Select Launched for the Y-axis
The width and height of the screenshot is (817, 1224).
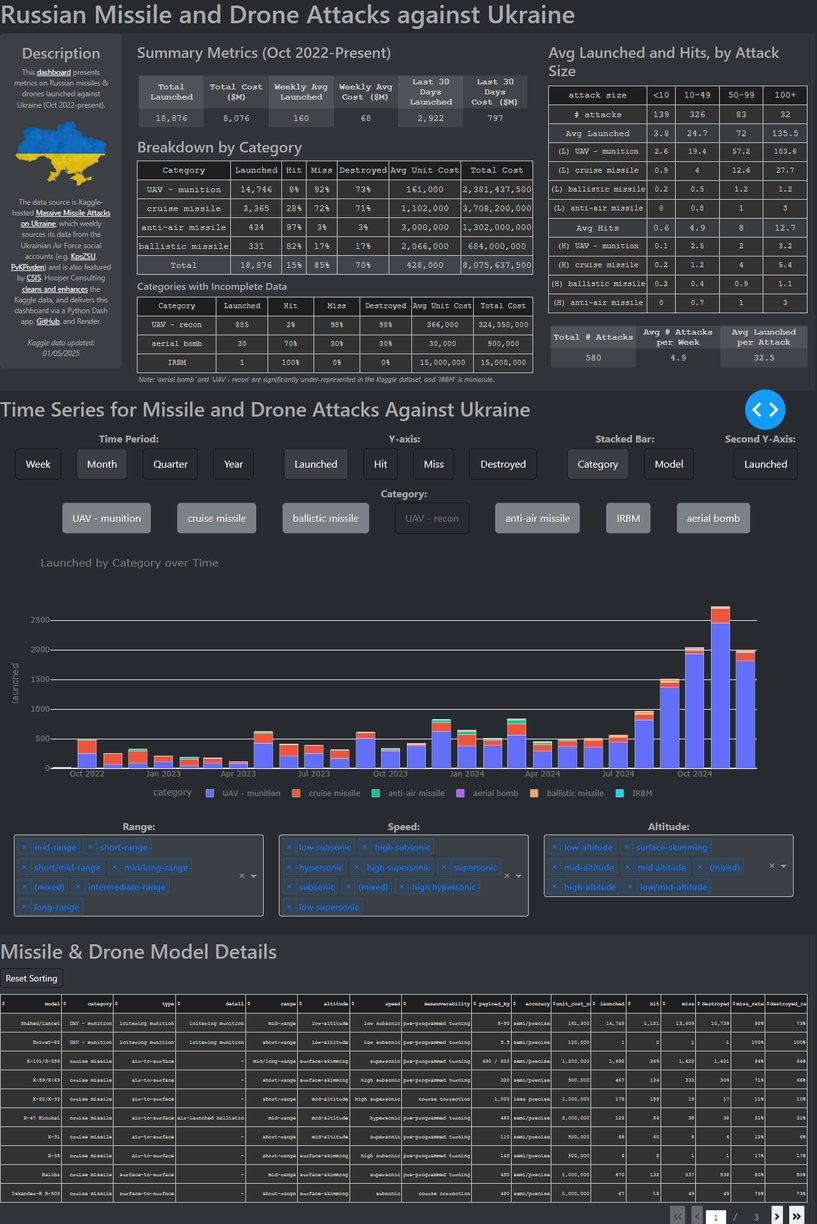[316, 464]
